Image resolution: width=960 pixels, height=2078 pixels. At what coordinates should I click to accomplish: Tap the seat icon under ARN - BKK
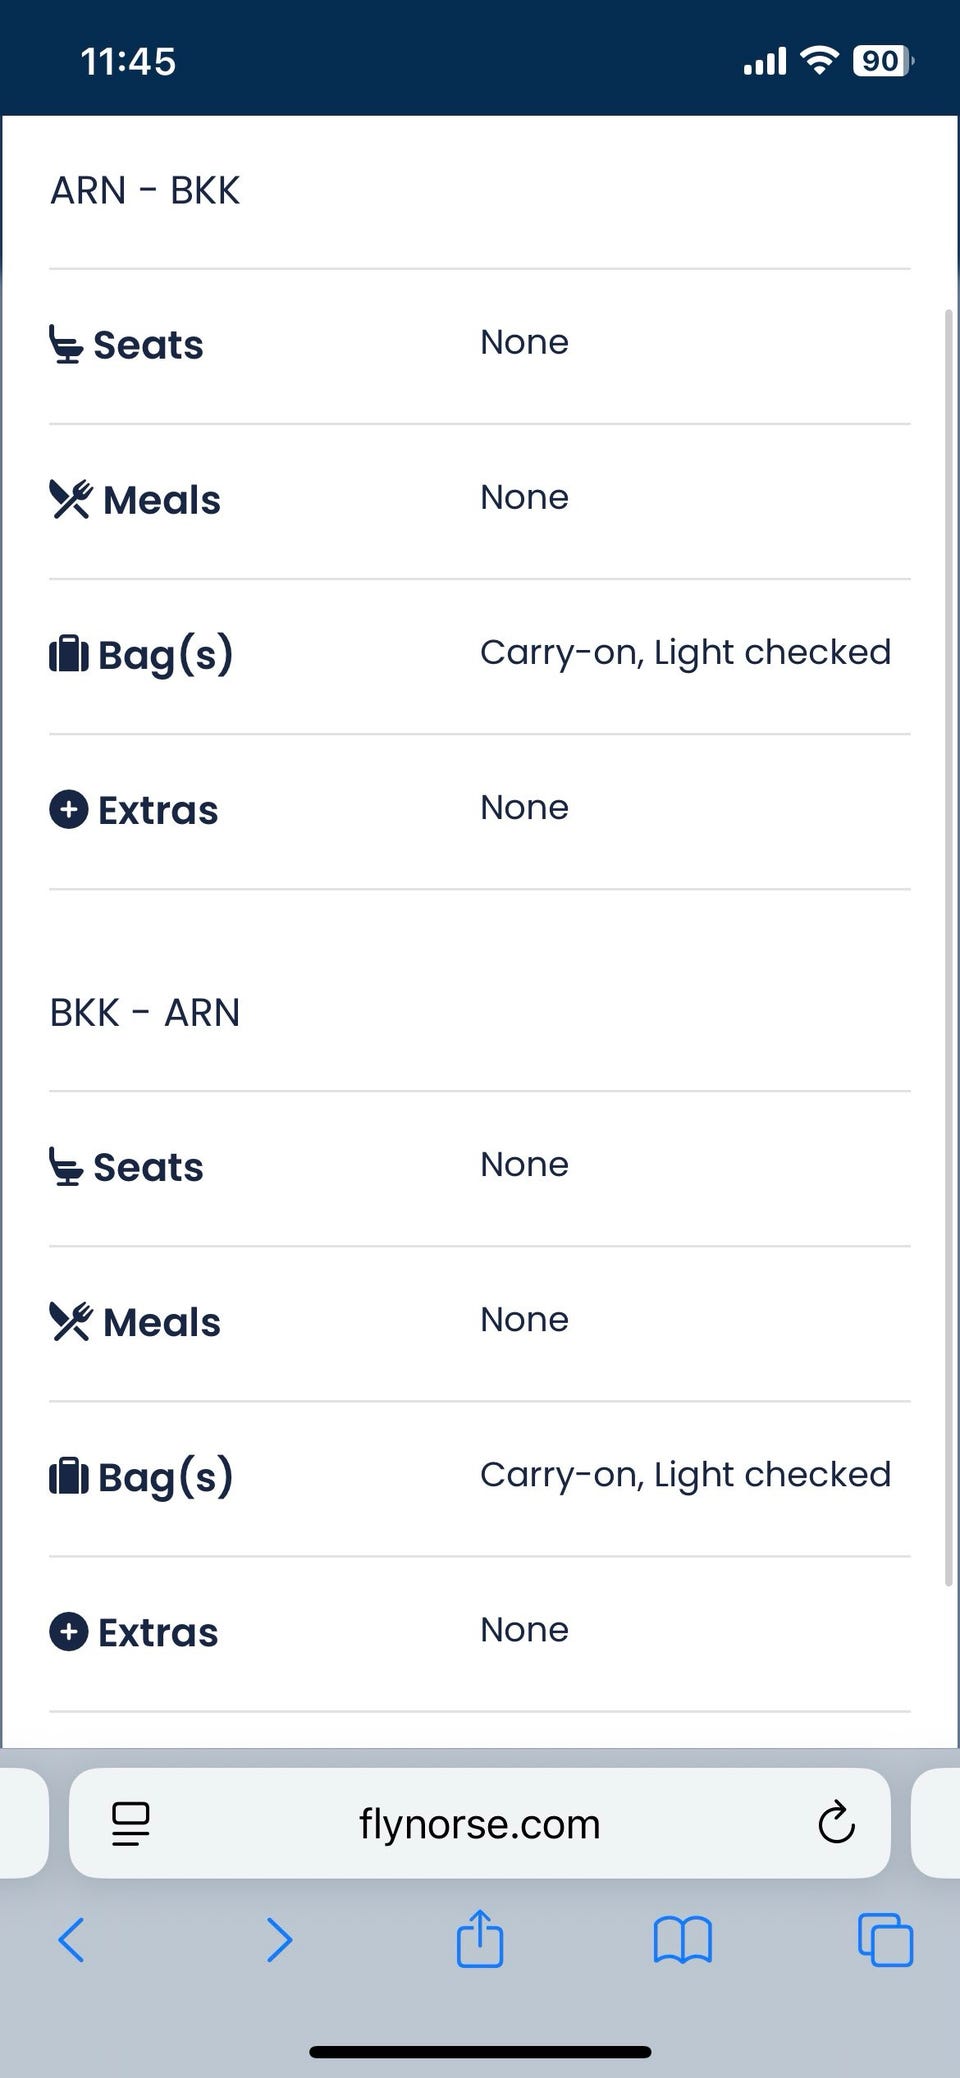pyautogui.click(x=66, y=345)
